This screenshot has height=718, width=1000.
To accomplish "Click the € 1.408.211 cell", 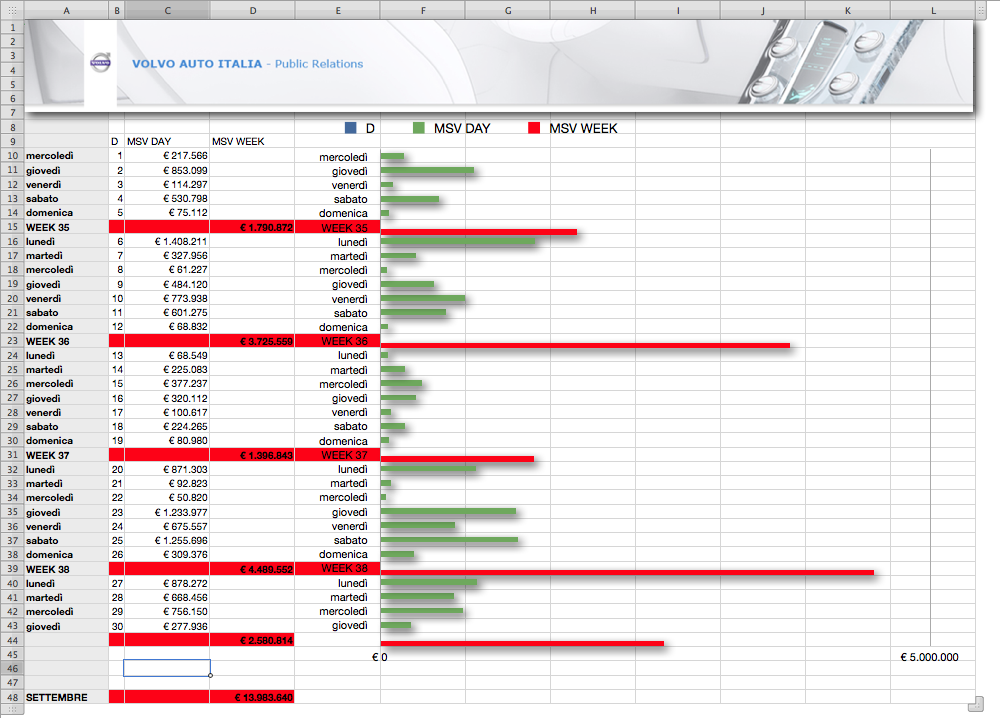I will coord(167,242).
